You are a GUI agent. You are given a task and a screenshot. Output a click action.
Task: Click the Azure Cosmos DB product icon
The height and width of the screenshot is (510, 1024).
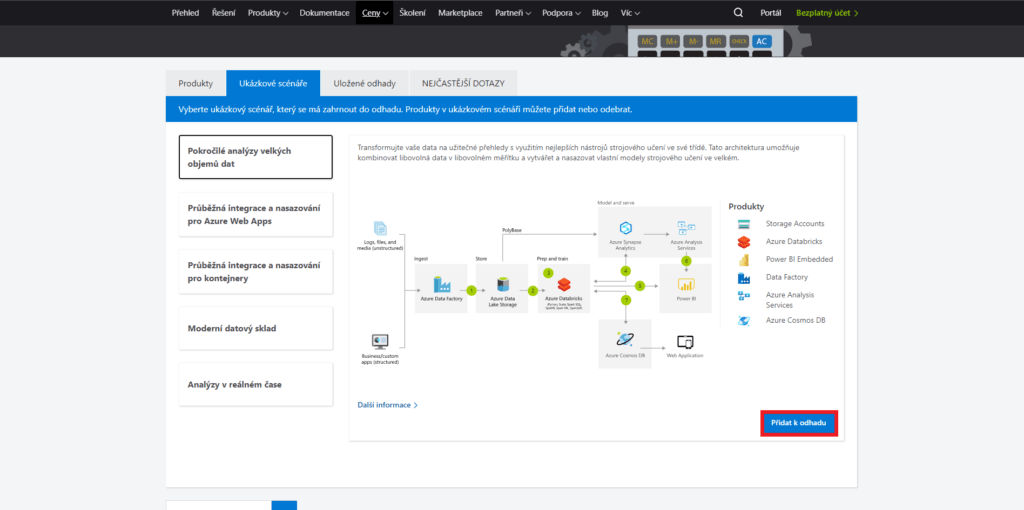pyautogui.click(x=744, y=321)
